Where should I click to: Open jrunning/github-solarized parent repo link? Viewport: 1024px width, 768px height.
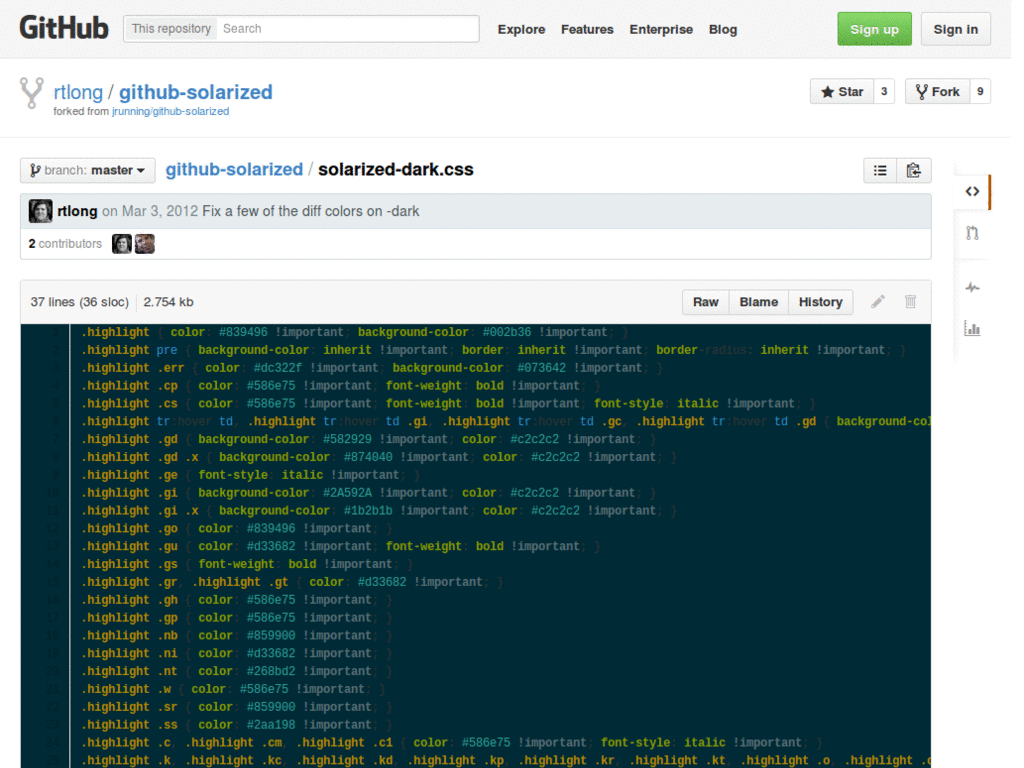pyautogui.click(x=170, y=112)
